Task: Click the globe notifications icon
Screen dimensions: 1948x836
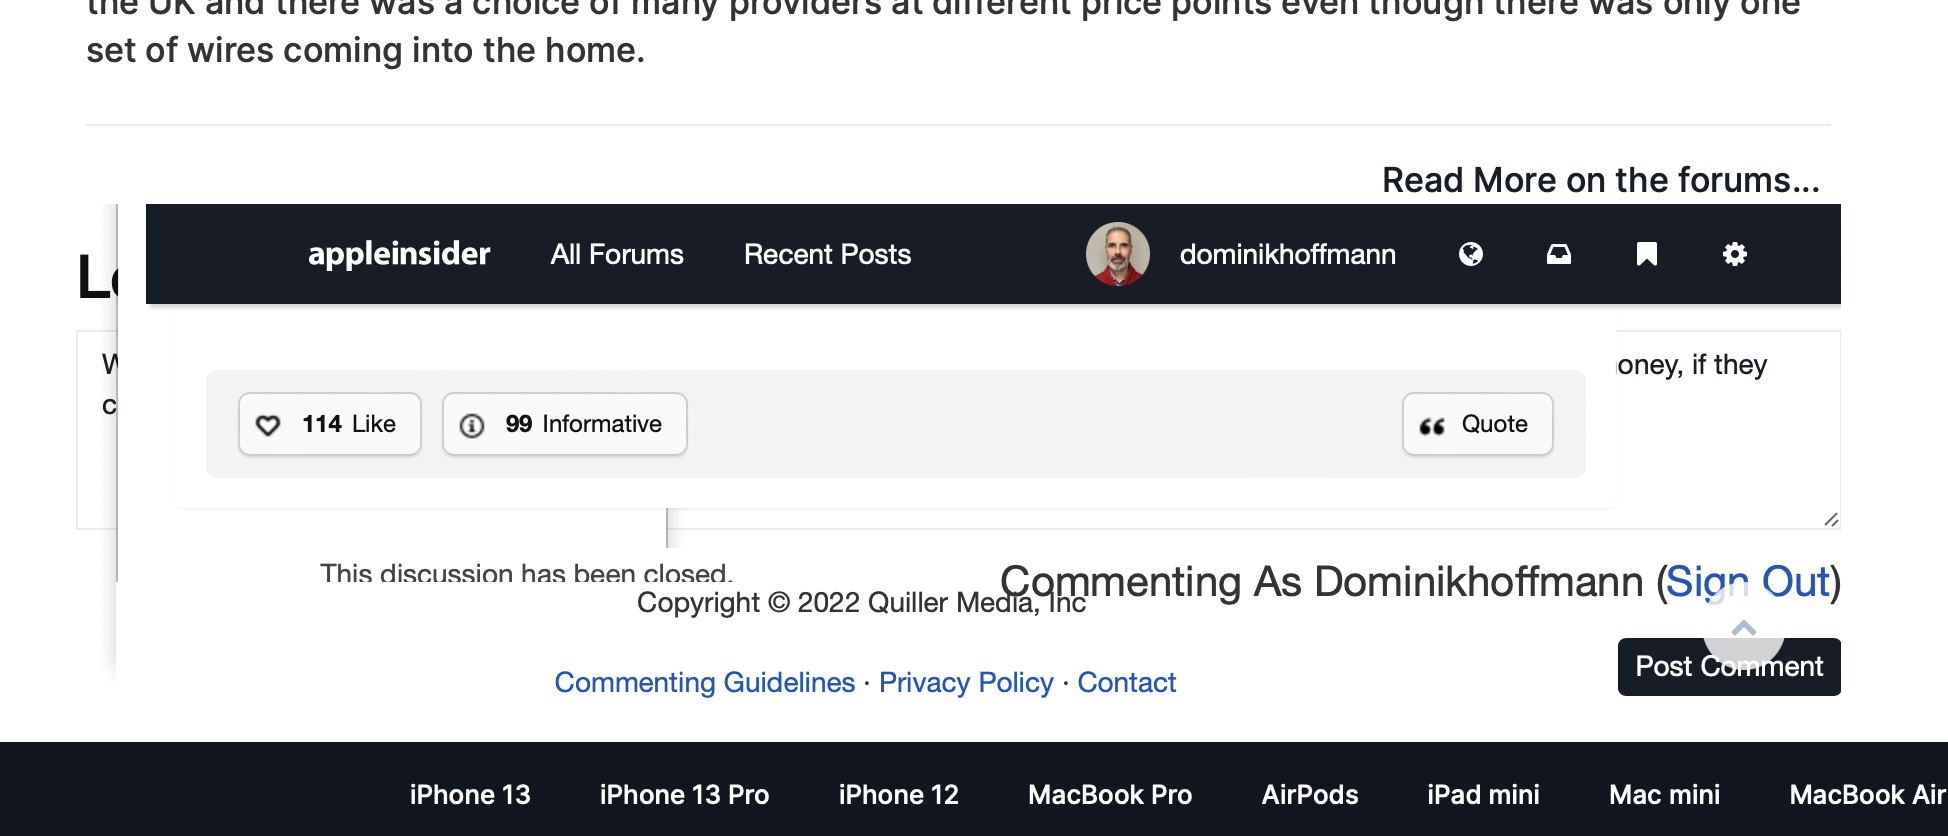Action: [1470, 254]
